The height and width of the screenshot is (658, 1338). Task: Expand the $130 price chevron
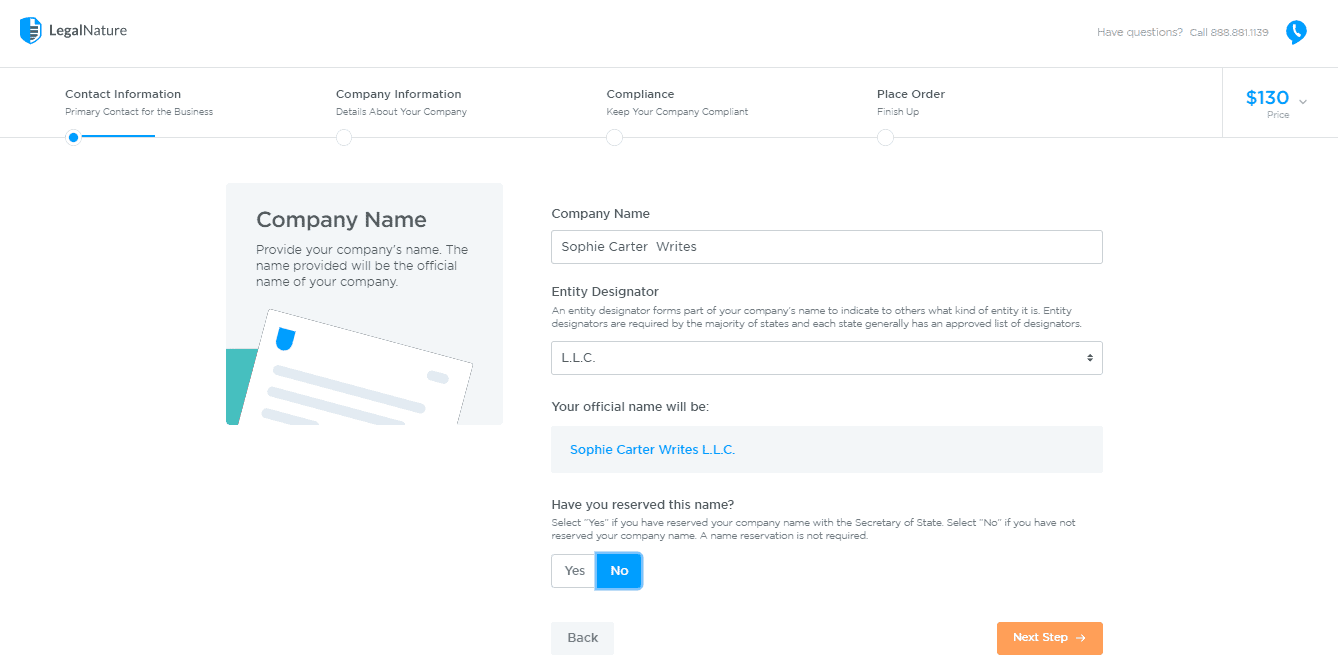(1303, 102)
